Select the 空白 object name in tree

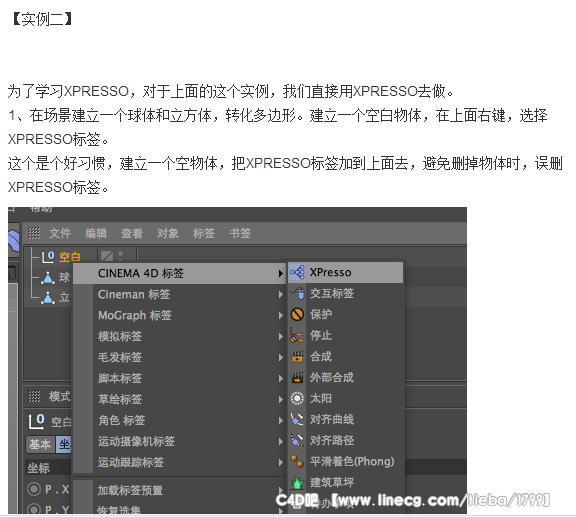(x=70, y=256)
